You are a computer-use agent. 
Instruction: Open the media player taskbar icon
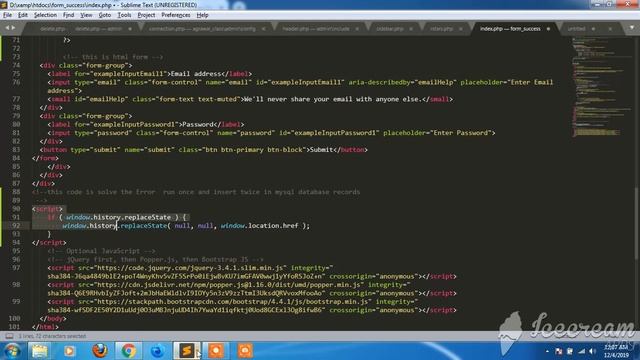[69, 351]
